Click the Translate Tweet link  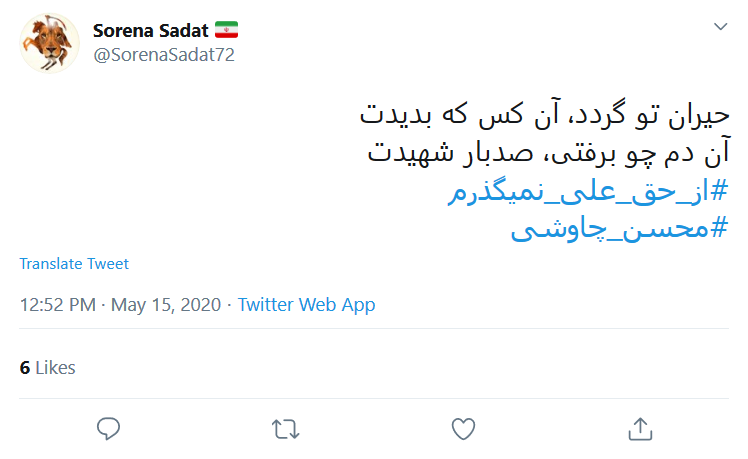(x=74, y=264)
